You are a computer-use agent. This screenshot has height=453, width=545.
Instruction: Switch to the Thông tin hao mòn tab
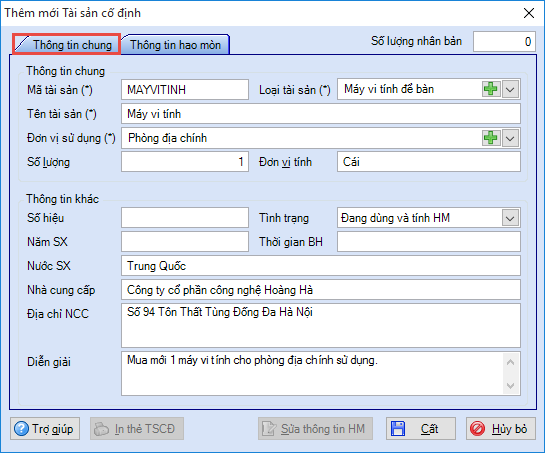coord(175,45)
